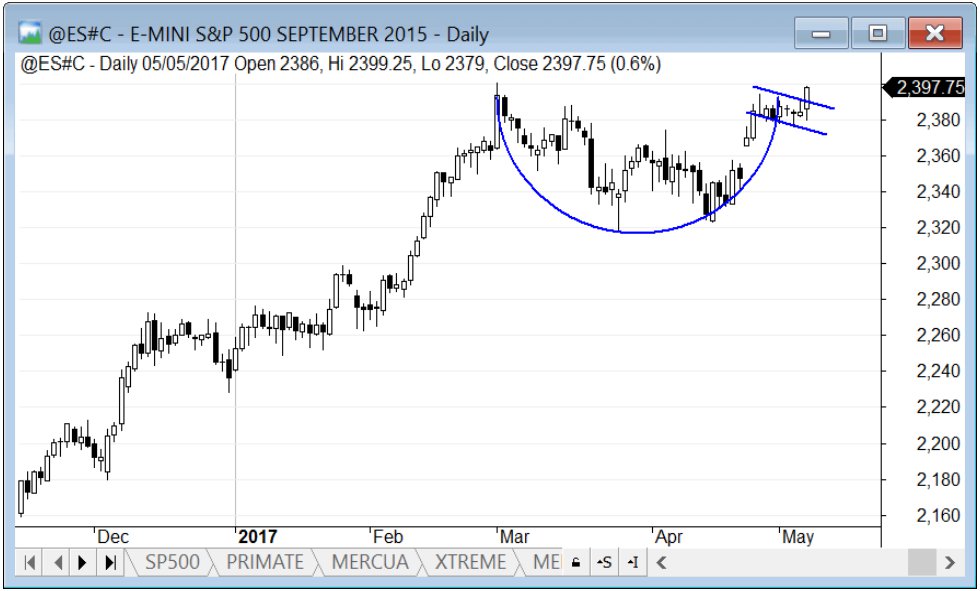This screenshot has height=591, width=980.
Task: Click the current price label 2,397.75
Action: [x=925, y=87]
